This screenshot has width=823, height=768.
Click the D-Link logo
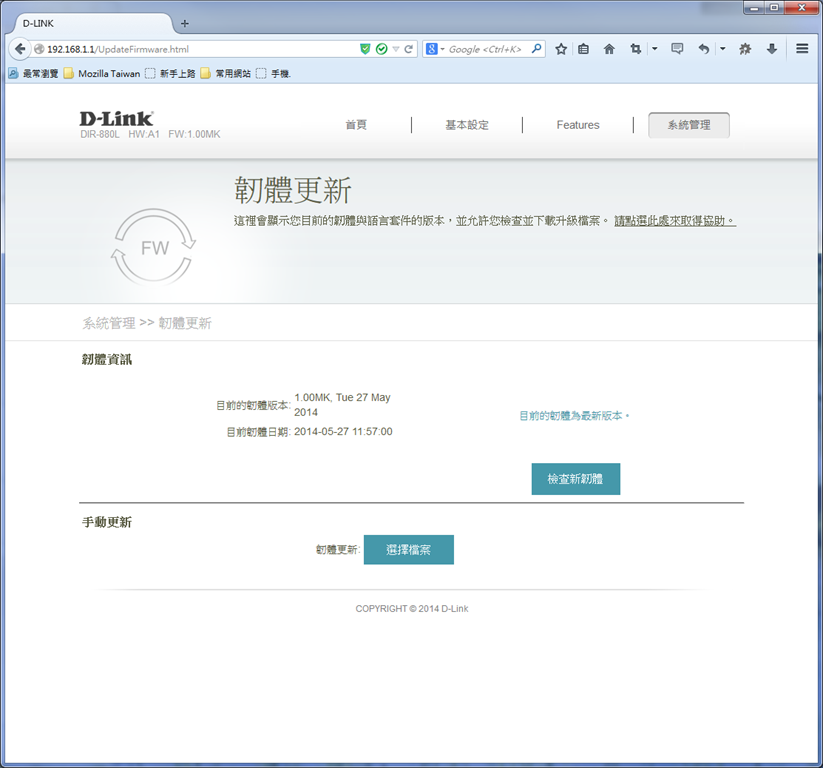(117, 119)
